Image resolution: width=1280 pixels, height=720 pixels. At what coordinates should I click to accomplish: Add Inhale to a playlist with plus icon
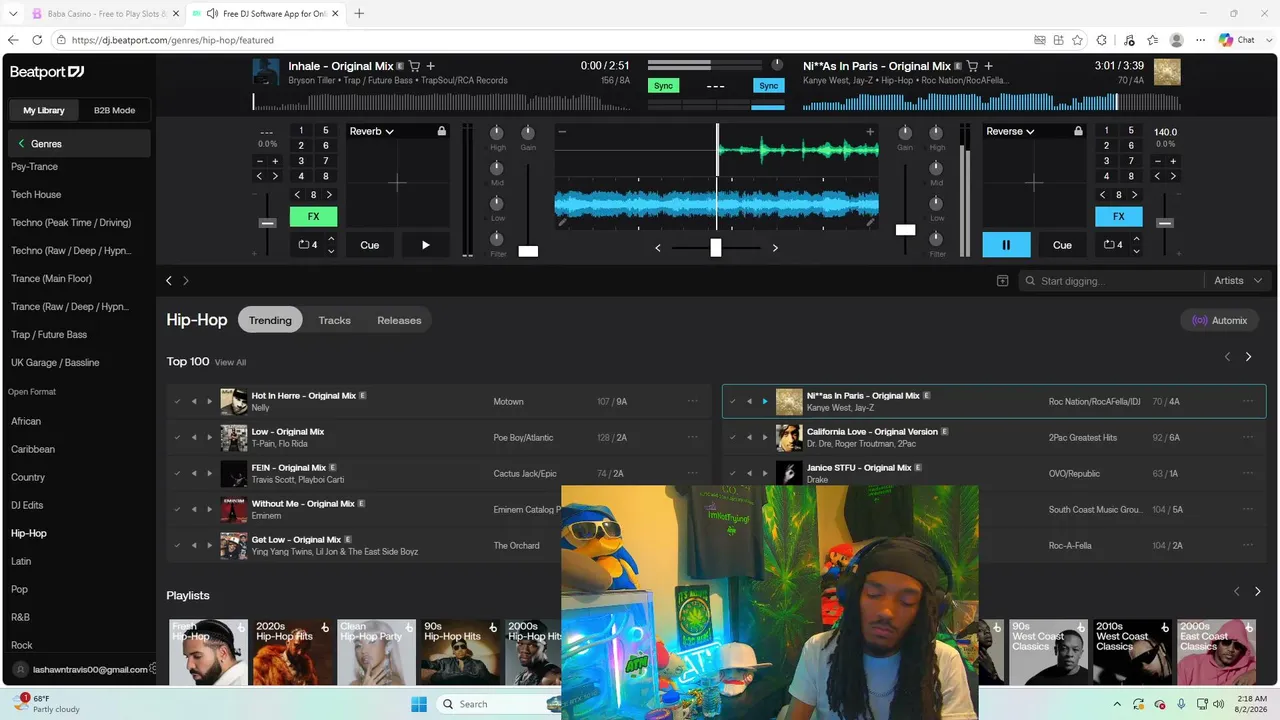431,66
